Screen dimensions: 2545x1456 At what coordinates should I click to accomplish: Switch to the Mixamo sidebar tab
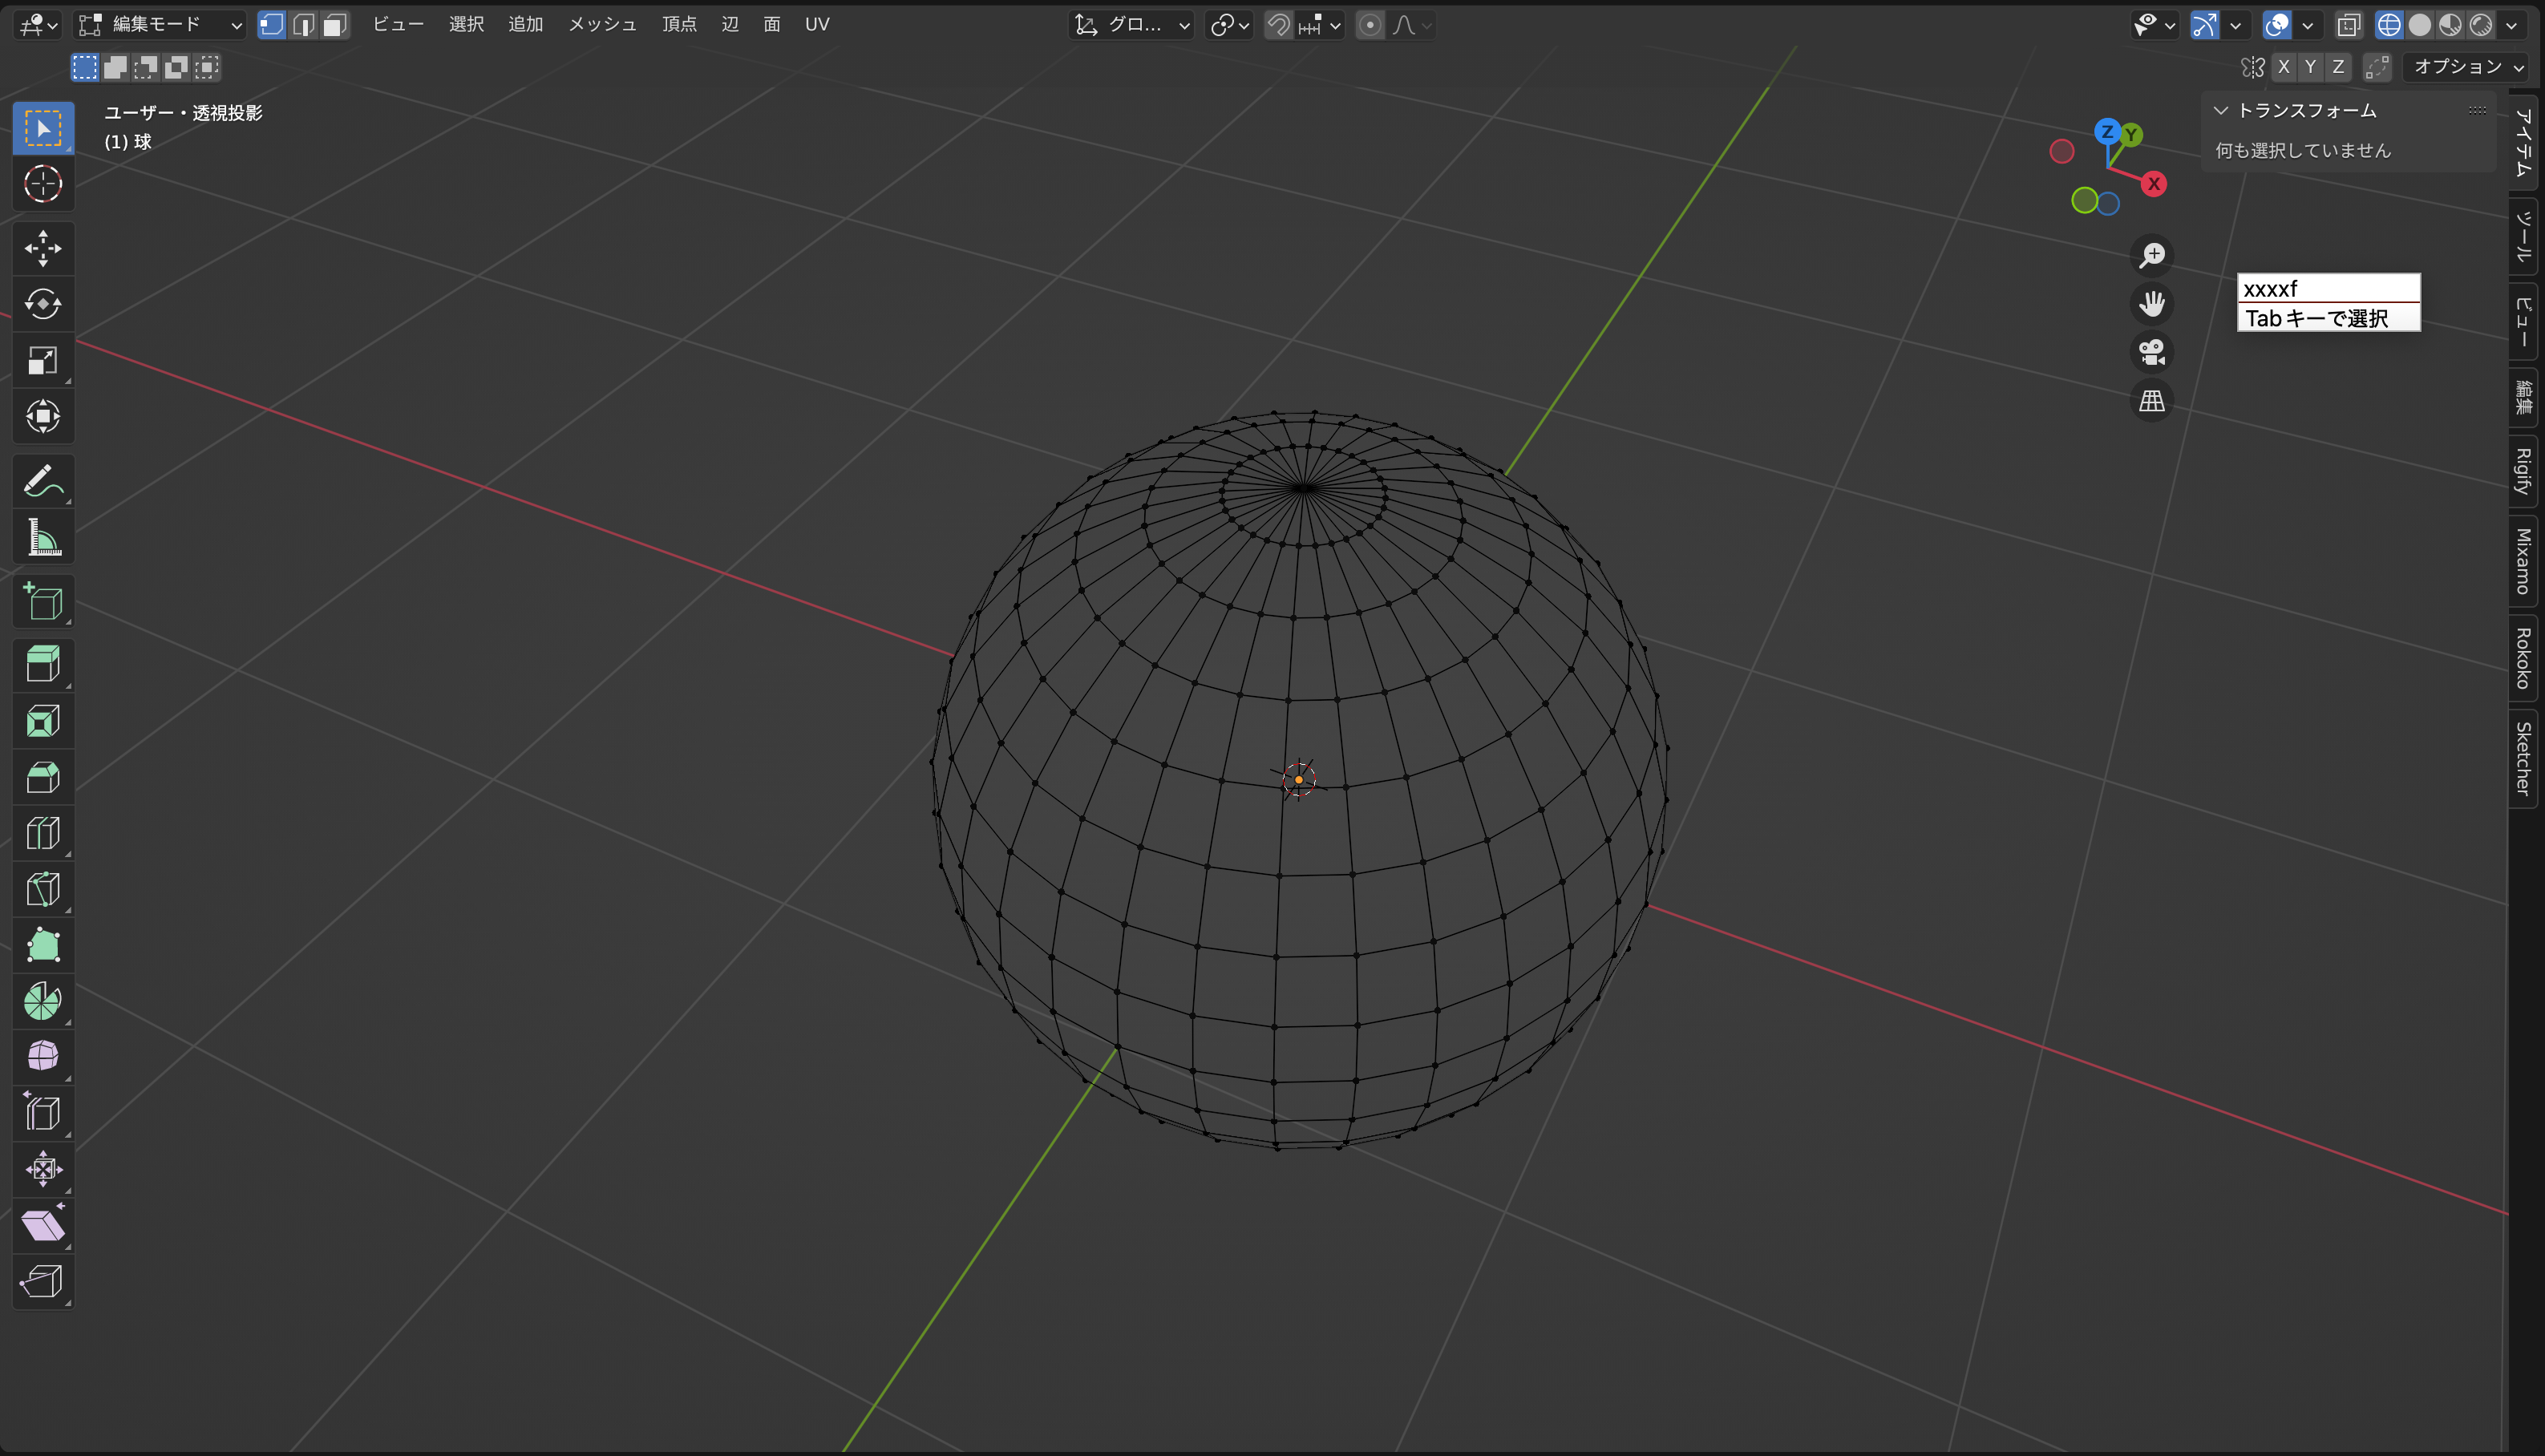point(2523,561)
